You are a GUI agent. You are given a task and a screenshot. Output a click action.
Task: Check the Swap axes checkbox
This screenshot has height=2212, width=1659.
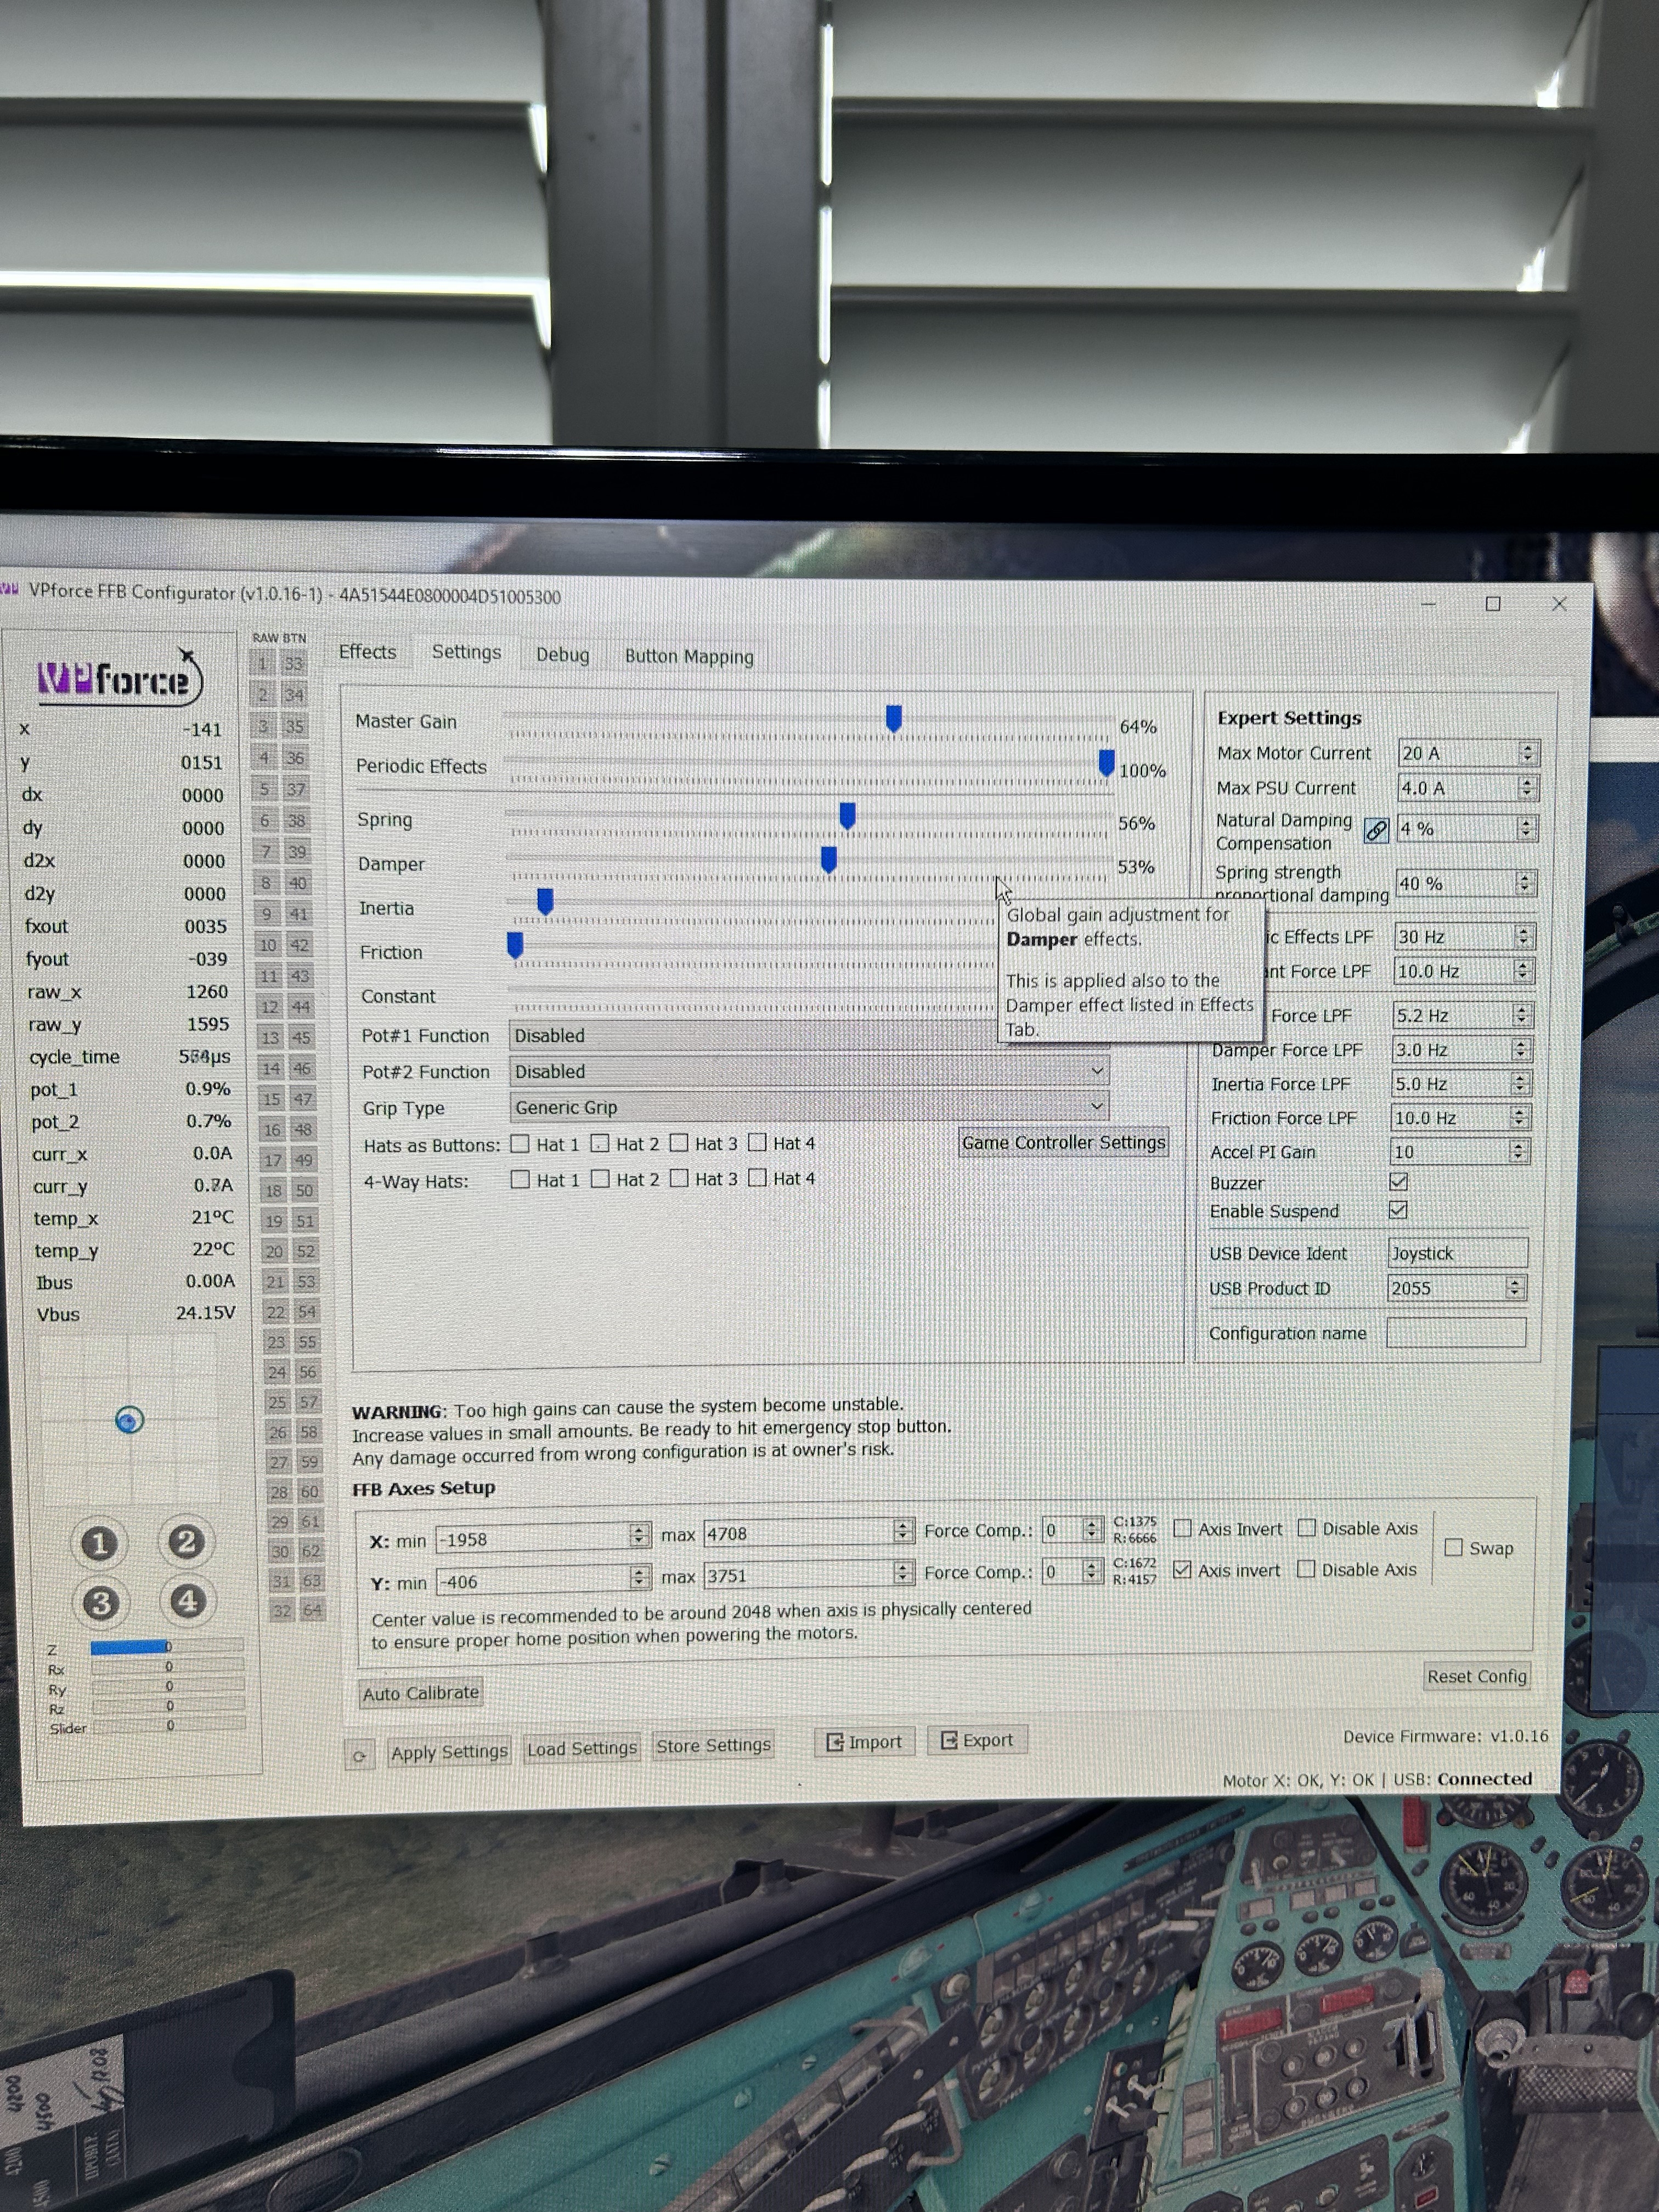1454,1547
